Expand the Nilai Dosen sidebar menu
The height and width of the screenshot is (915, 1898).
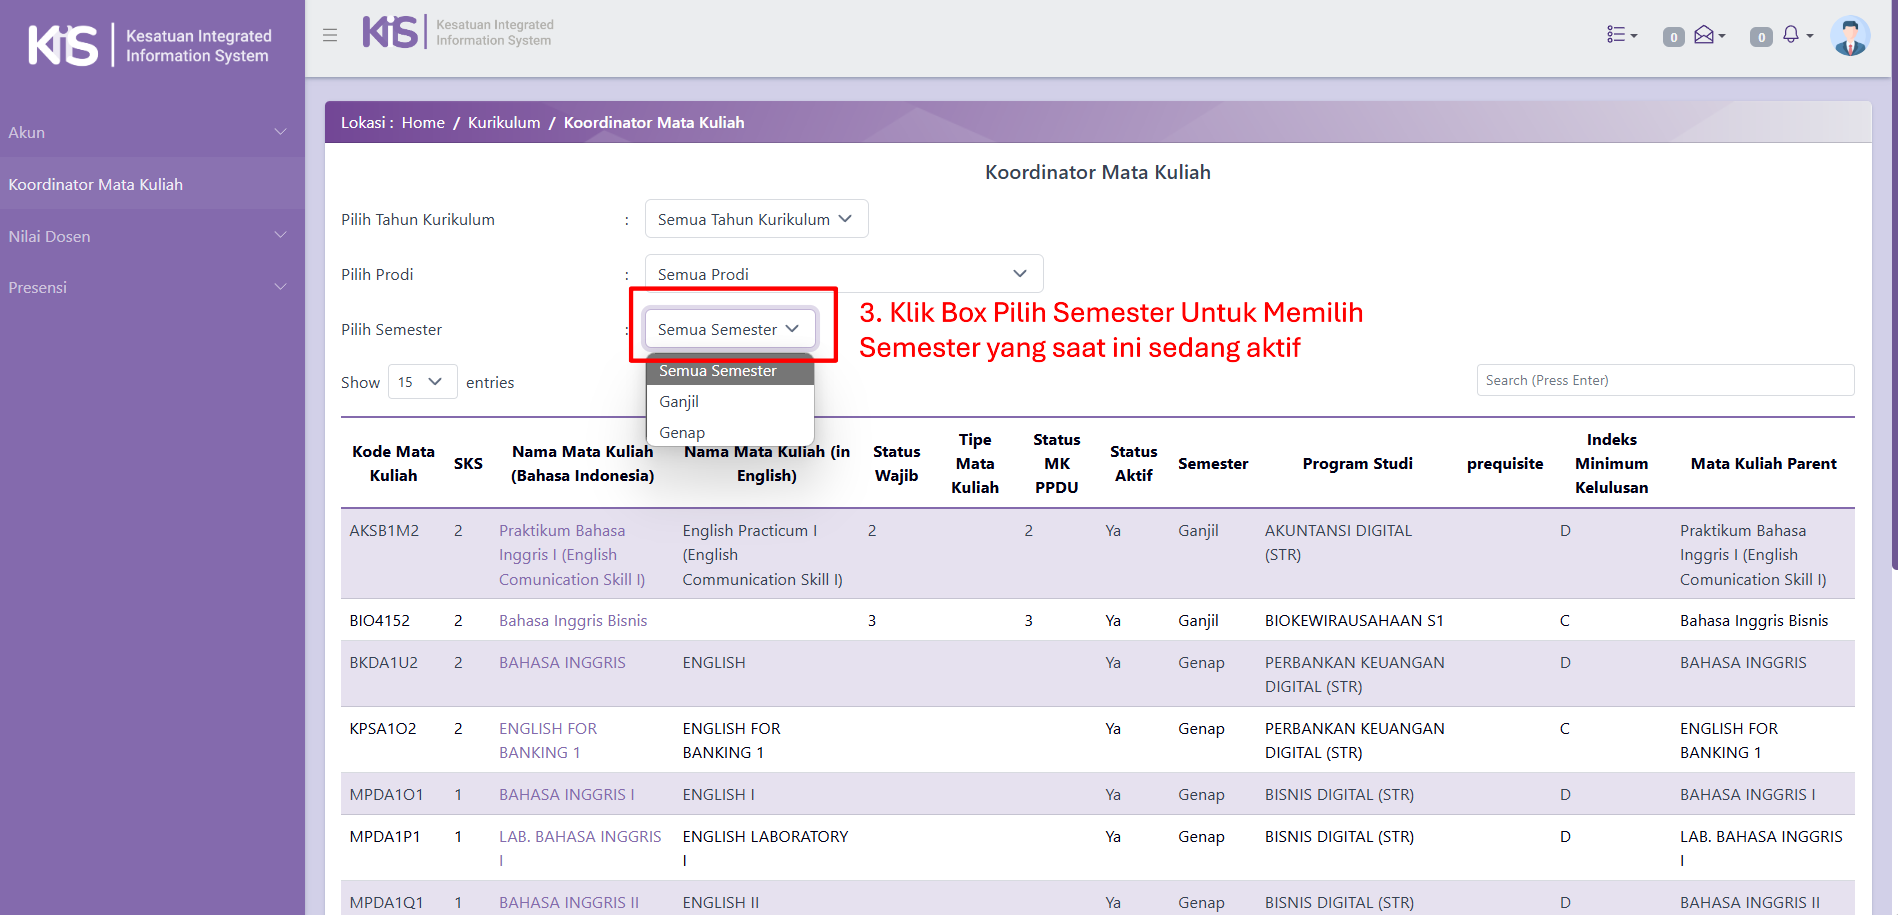point(150,236)
